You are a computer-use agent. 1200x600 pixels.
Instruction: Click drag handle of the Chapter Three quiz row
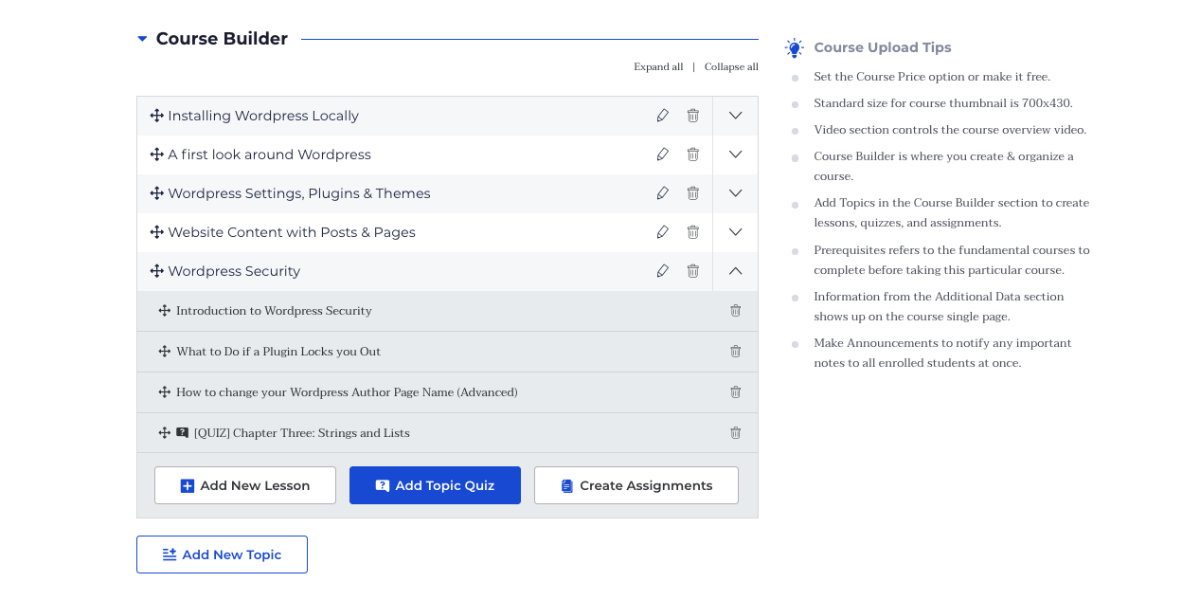165,433
